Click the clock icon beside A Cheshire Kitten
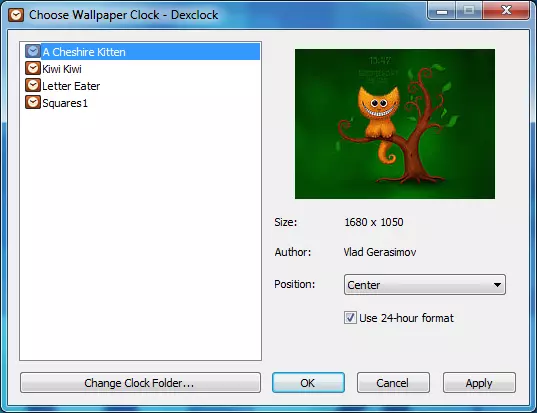The width and height of the screenshot is (537, 413). [x=33, y=51]
